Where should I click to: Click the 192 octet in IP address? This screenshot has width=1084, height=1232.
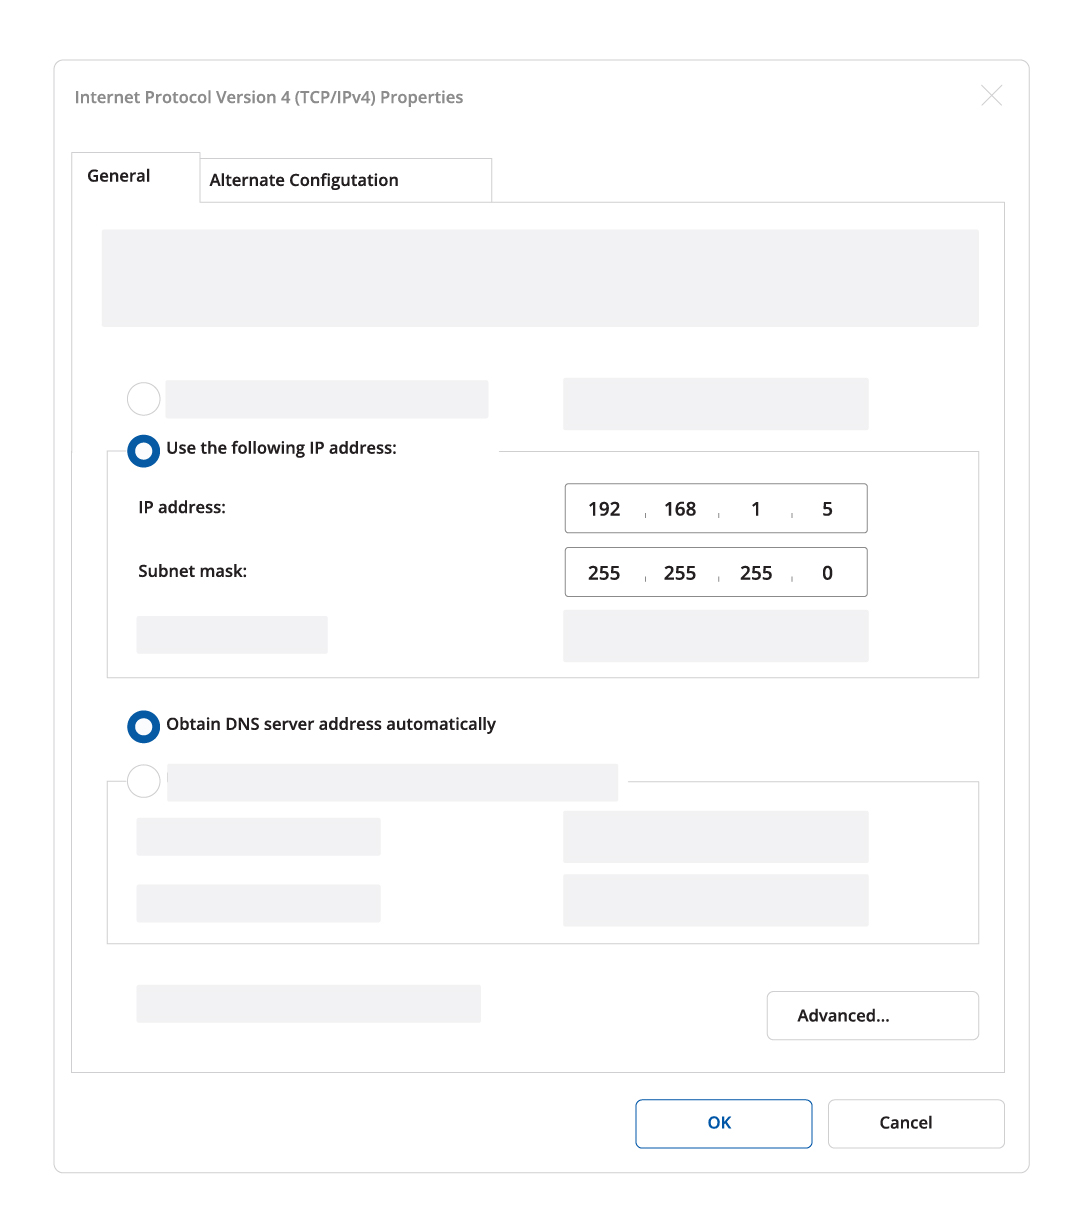click(x=604, y=509)
